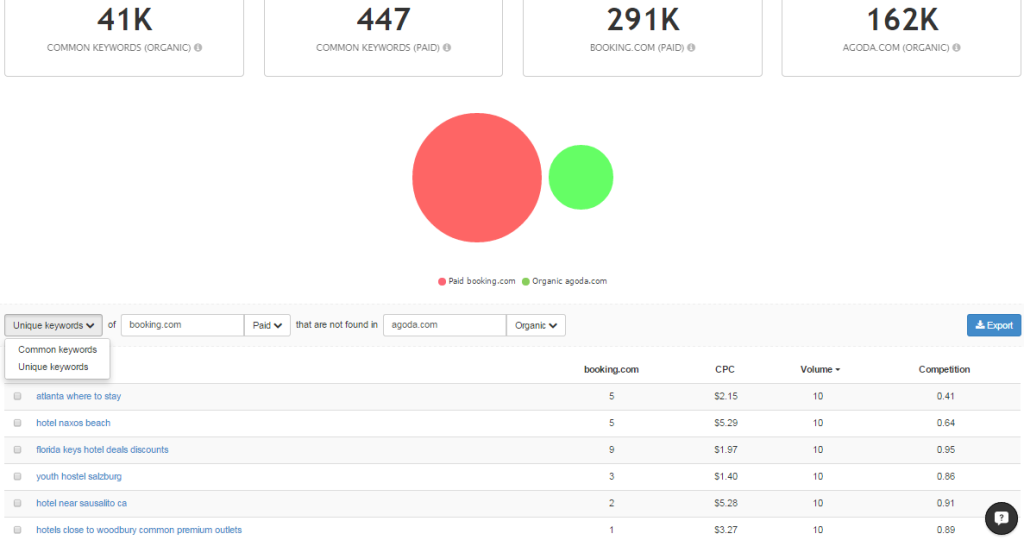The height and width of the screenshot is (540, 1024).
Task: Click the booking.com column header
Action: point(611,370)
